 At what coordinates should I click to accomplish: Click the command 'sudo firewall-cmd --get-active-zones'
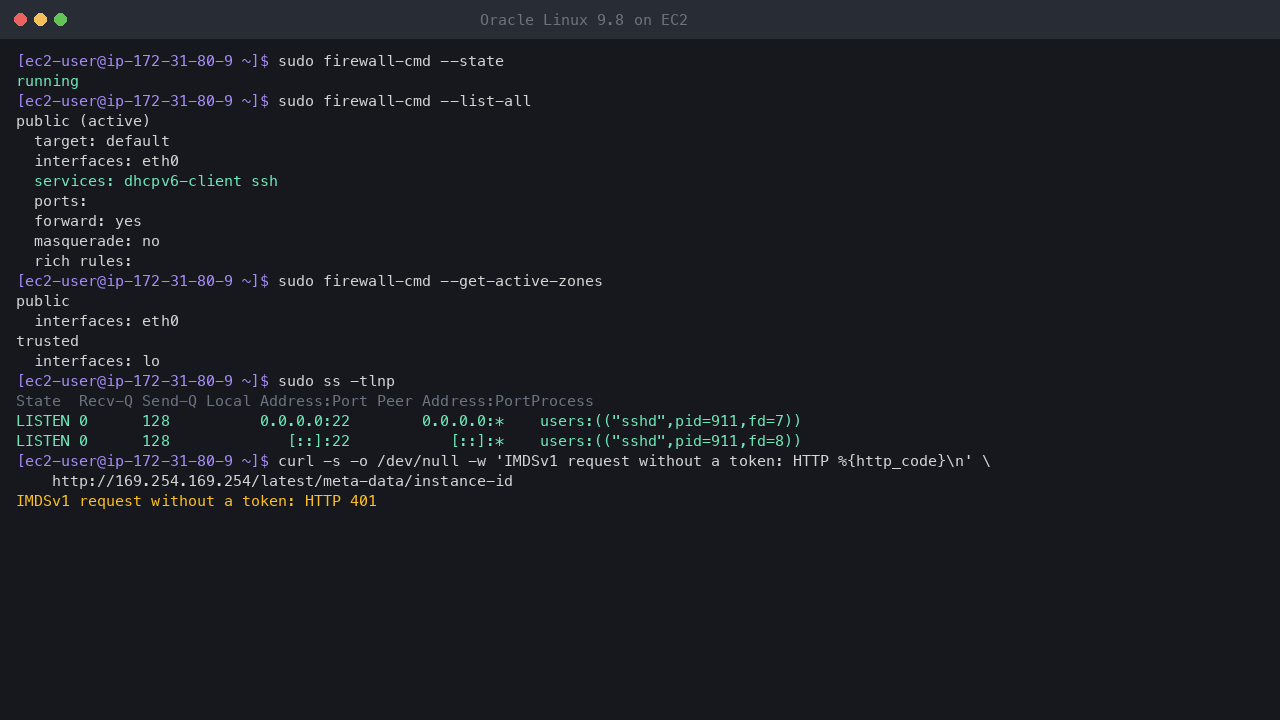pyautogui.click(x=440, y=281)
